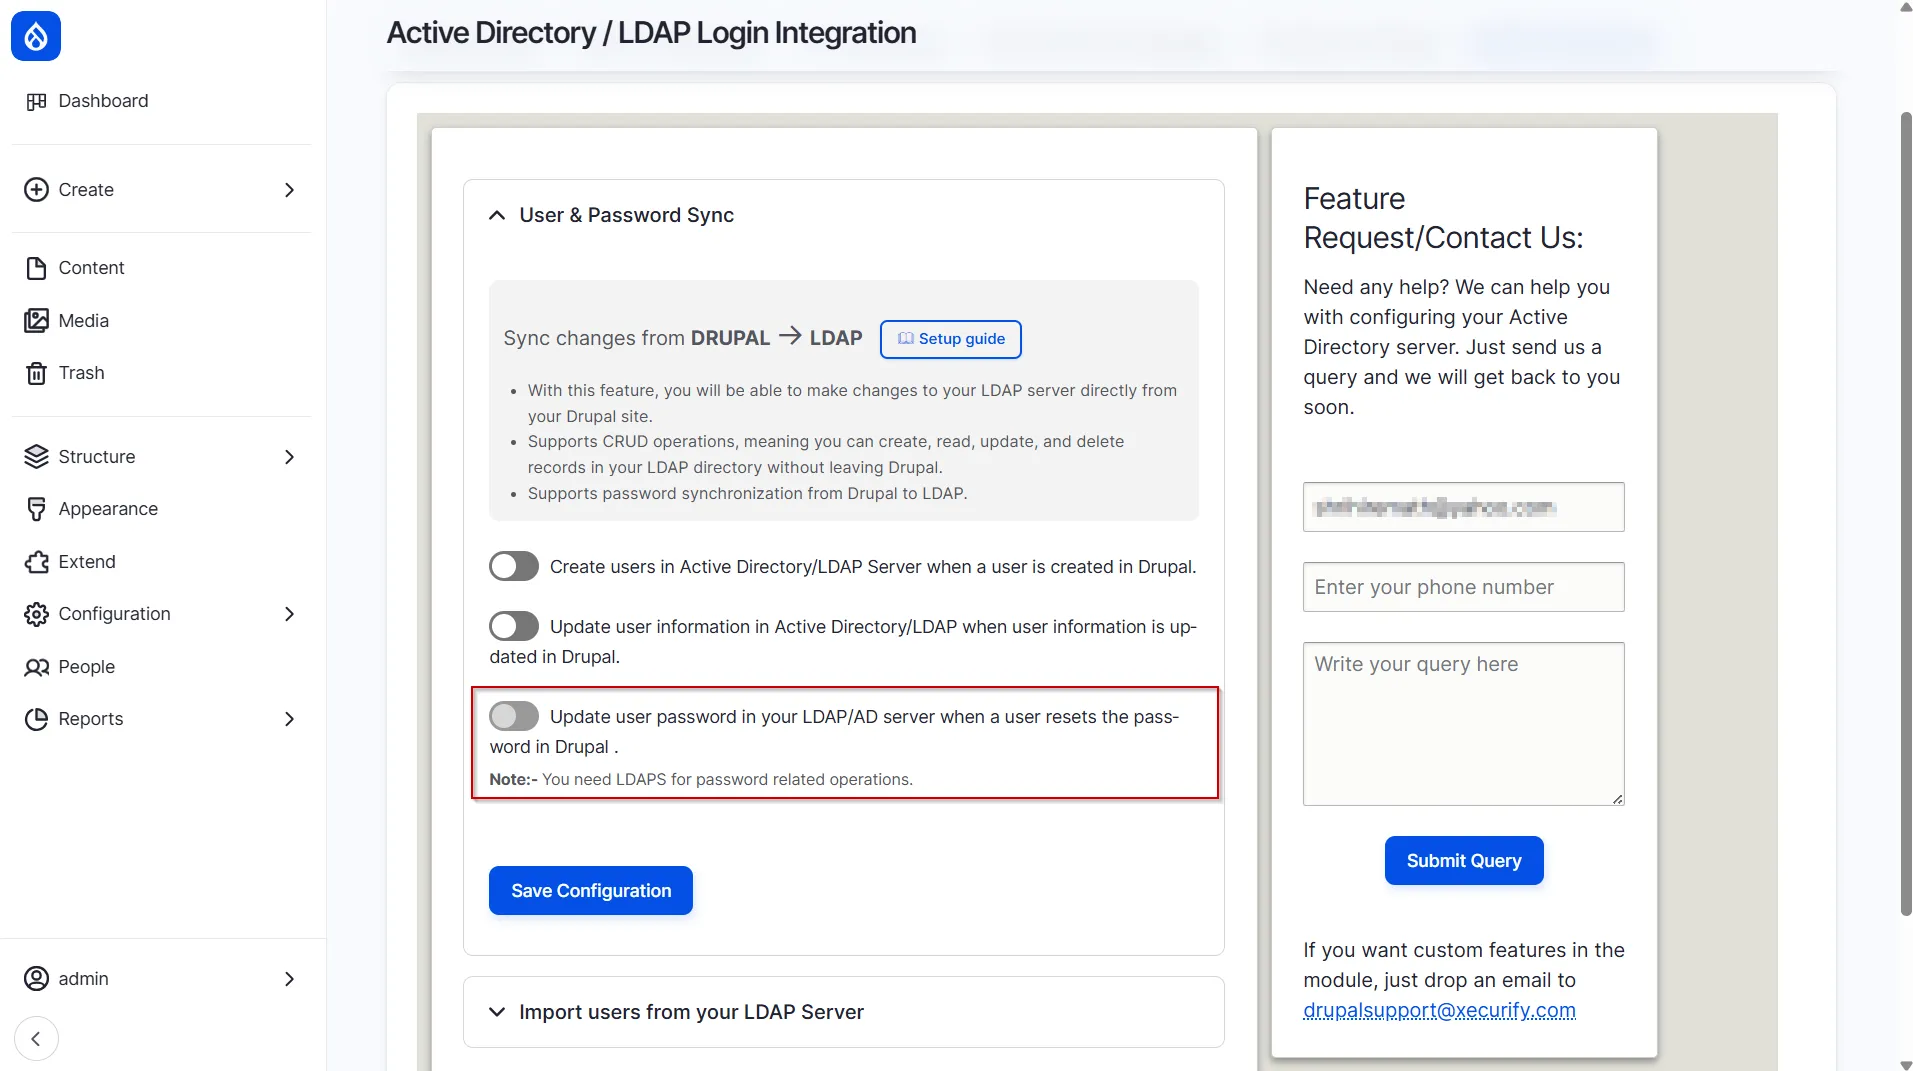Click the page vertical scrollbar thumb

coord(1906,513)
